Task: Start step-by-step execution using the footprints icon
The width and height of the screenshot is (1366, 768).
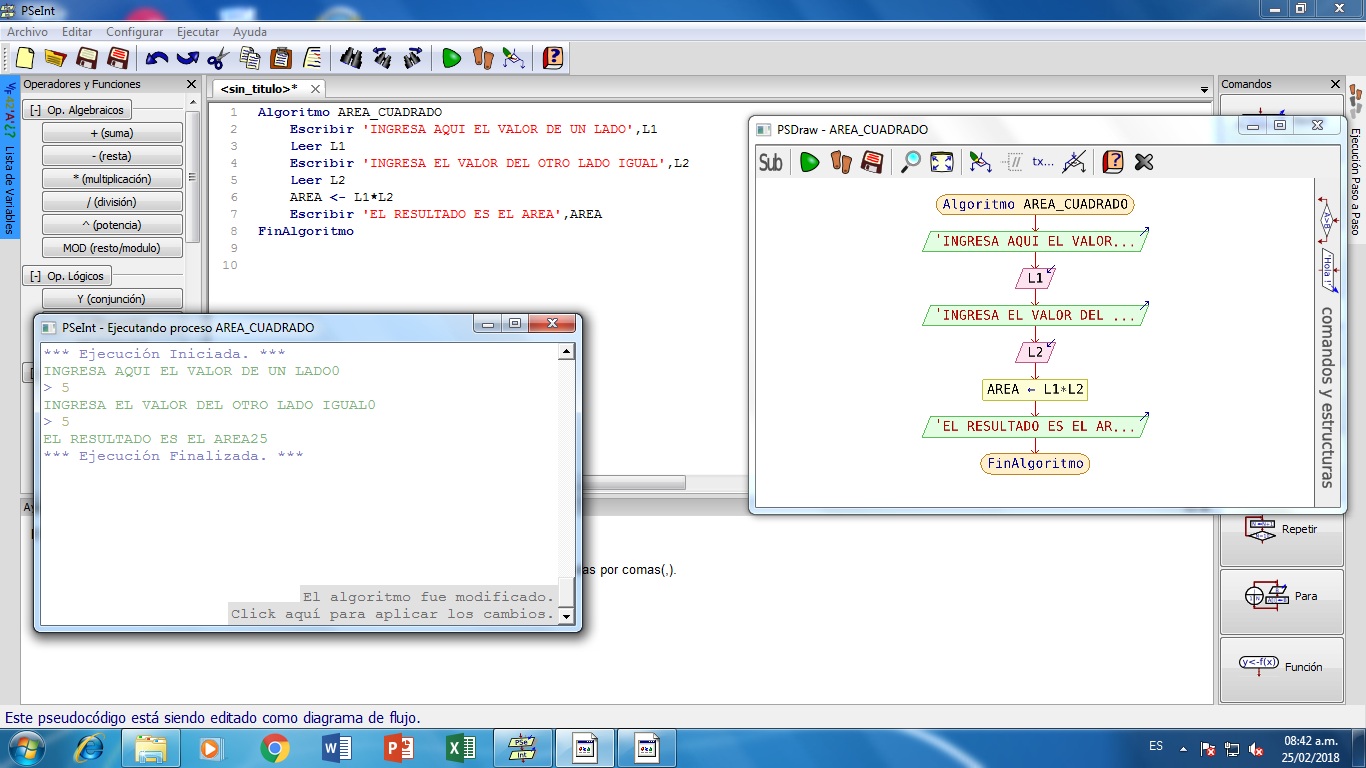Action: [x=481, y=58]
